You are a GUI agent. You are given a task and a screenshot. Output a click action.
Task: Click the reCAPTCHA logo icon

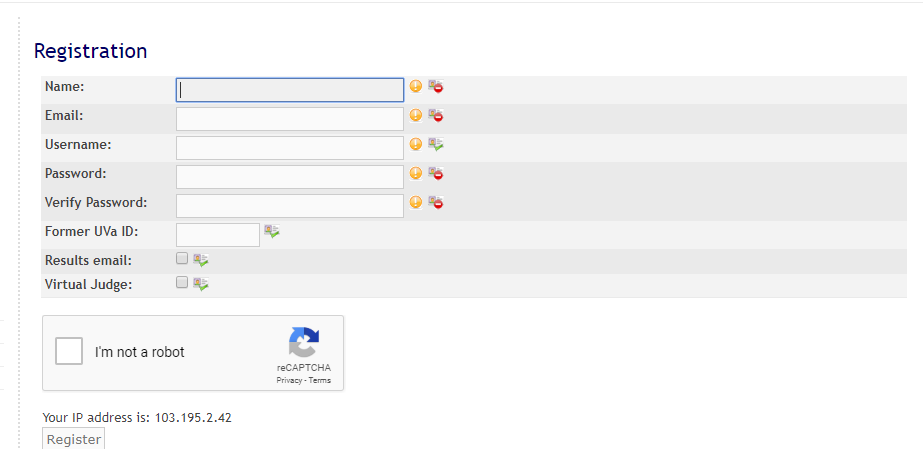pos(304,342)
